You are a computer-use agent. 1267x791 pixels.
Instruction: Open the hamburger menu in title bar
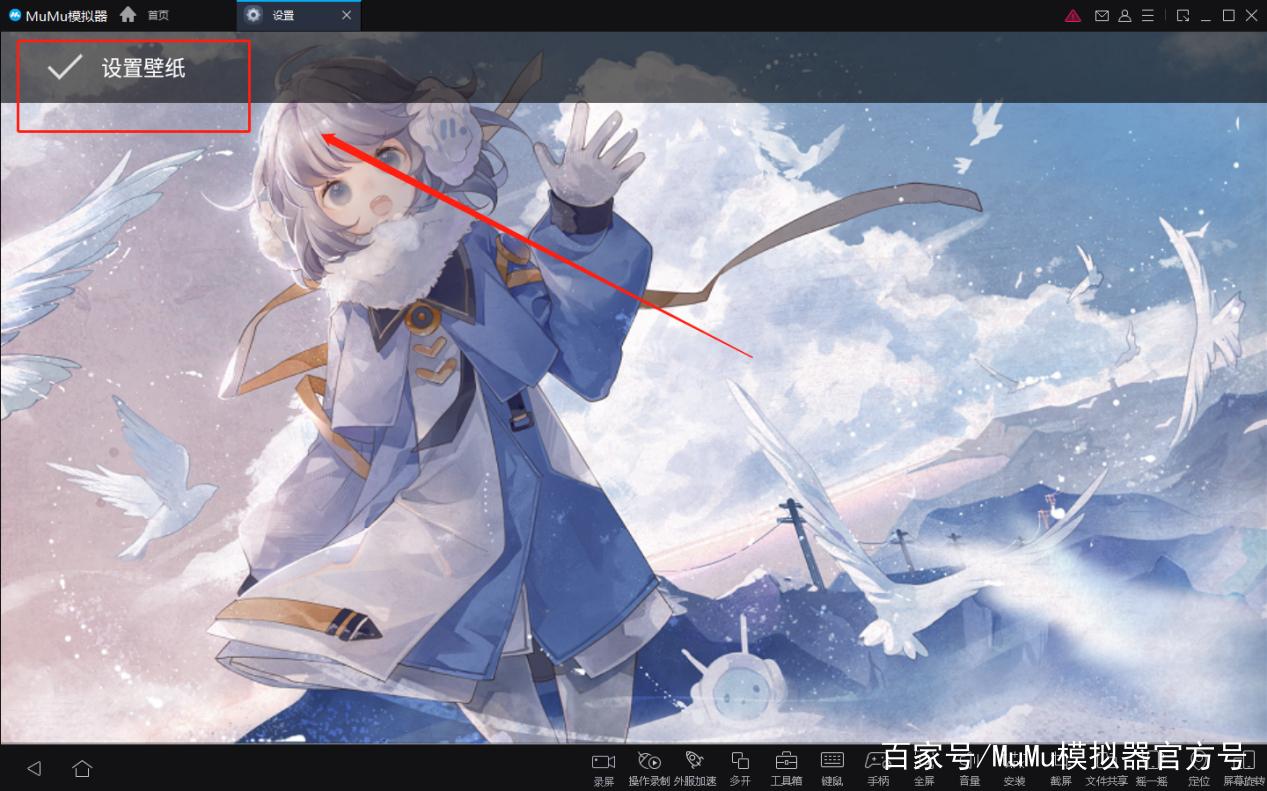(1148, 15)
